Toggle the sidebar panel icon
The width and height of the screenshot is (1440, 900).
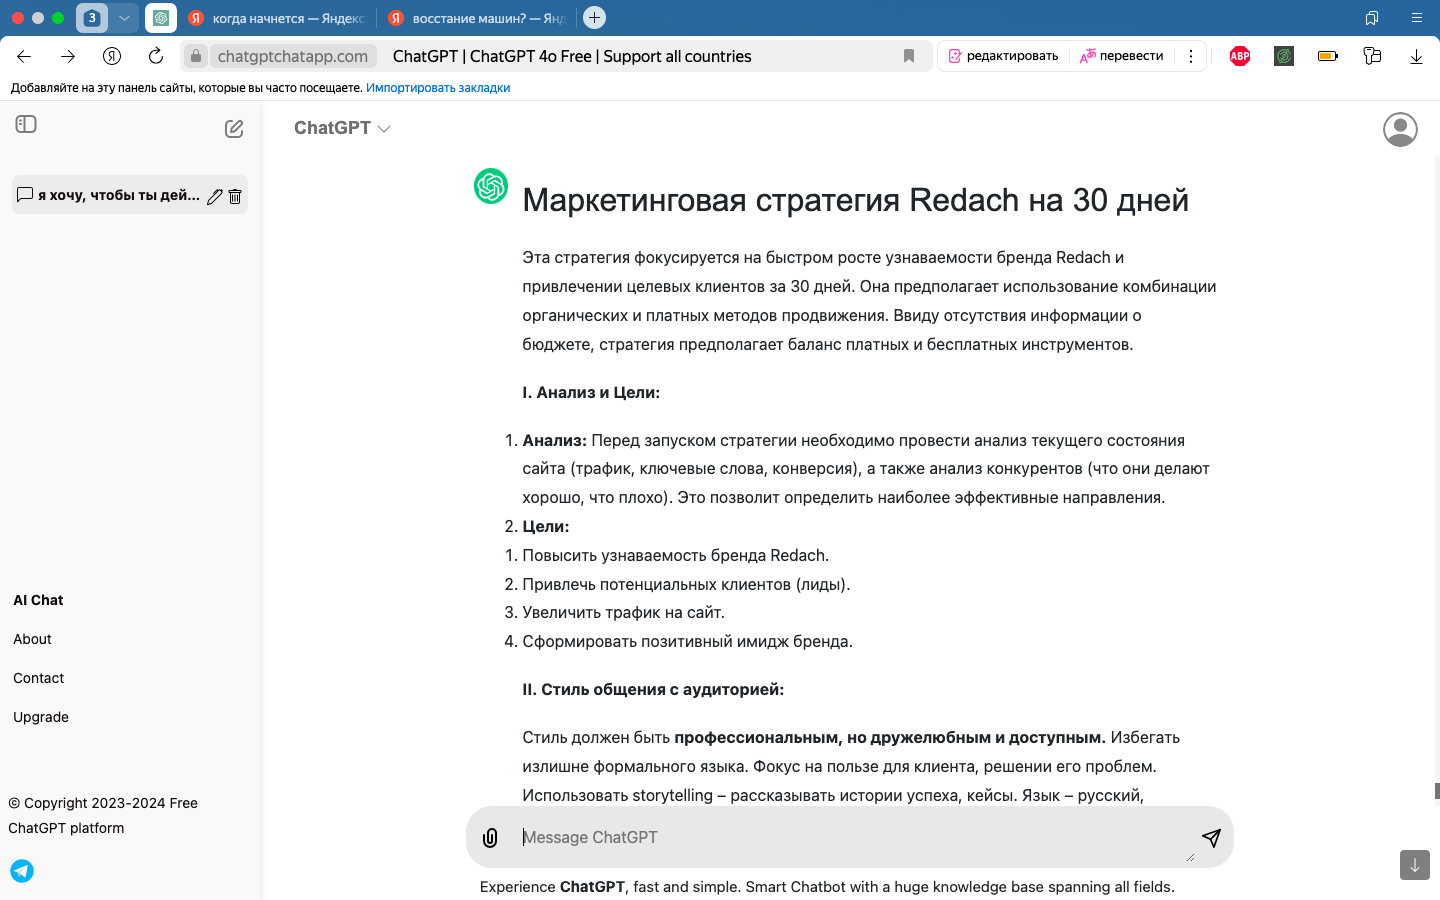(26, 124)
